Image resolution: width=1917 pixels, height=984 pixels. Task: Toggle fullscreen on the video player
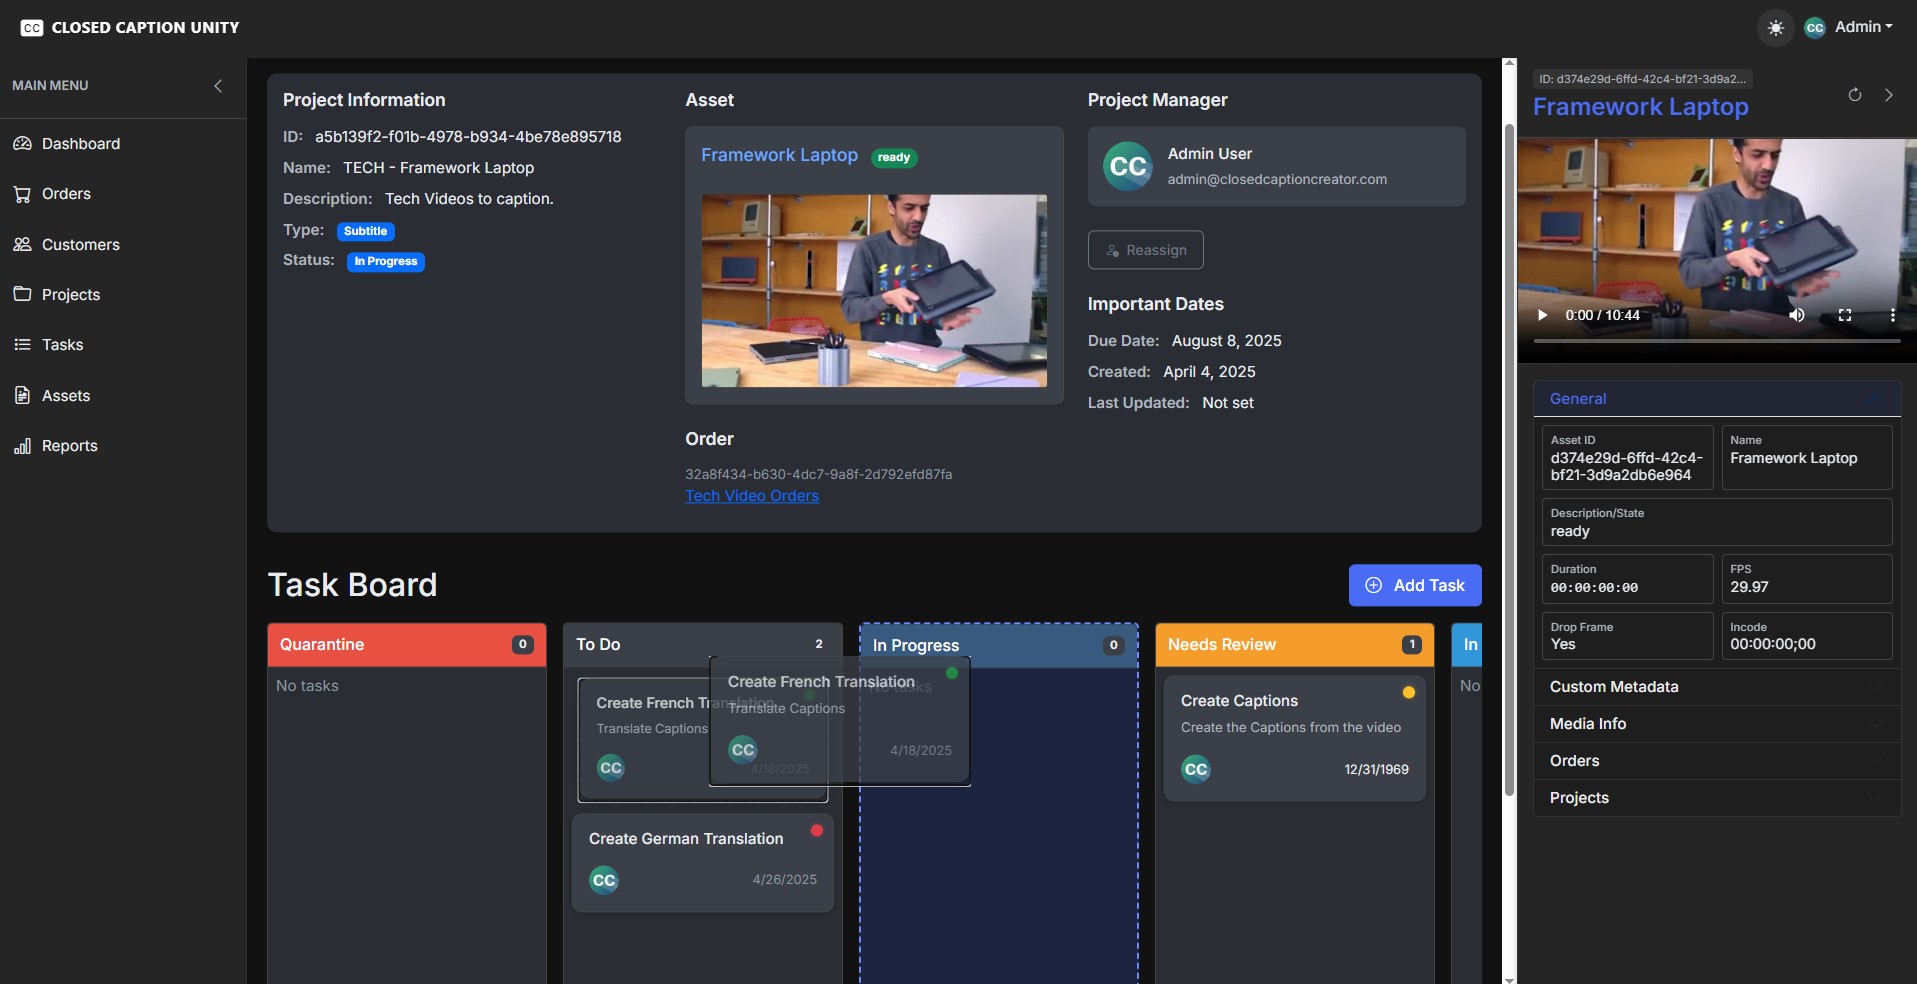click(x=1846, y=315)
